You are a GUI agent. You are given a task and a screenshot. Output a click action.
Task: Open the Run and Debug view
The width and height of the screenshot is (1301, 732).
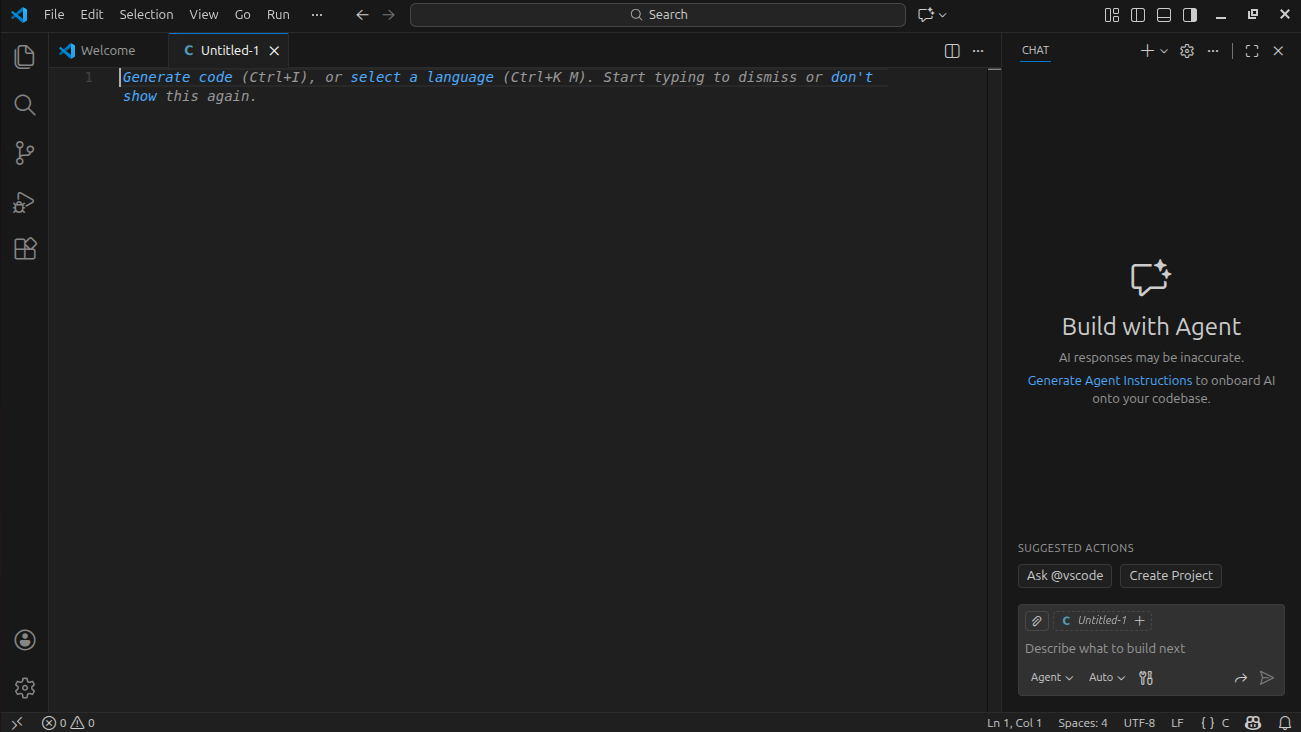[x=25, y=202]
